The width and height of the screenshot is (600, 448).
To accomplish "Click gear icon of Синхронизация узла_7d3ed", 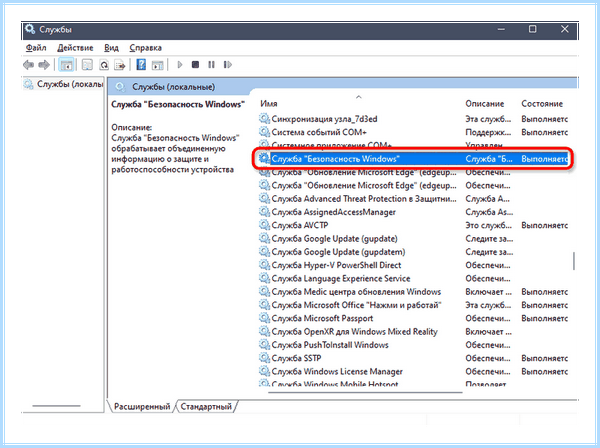I will (264, 119).
